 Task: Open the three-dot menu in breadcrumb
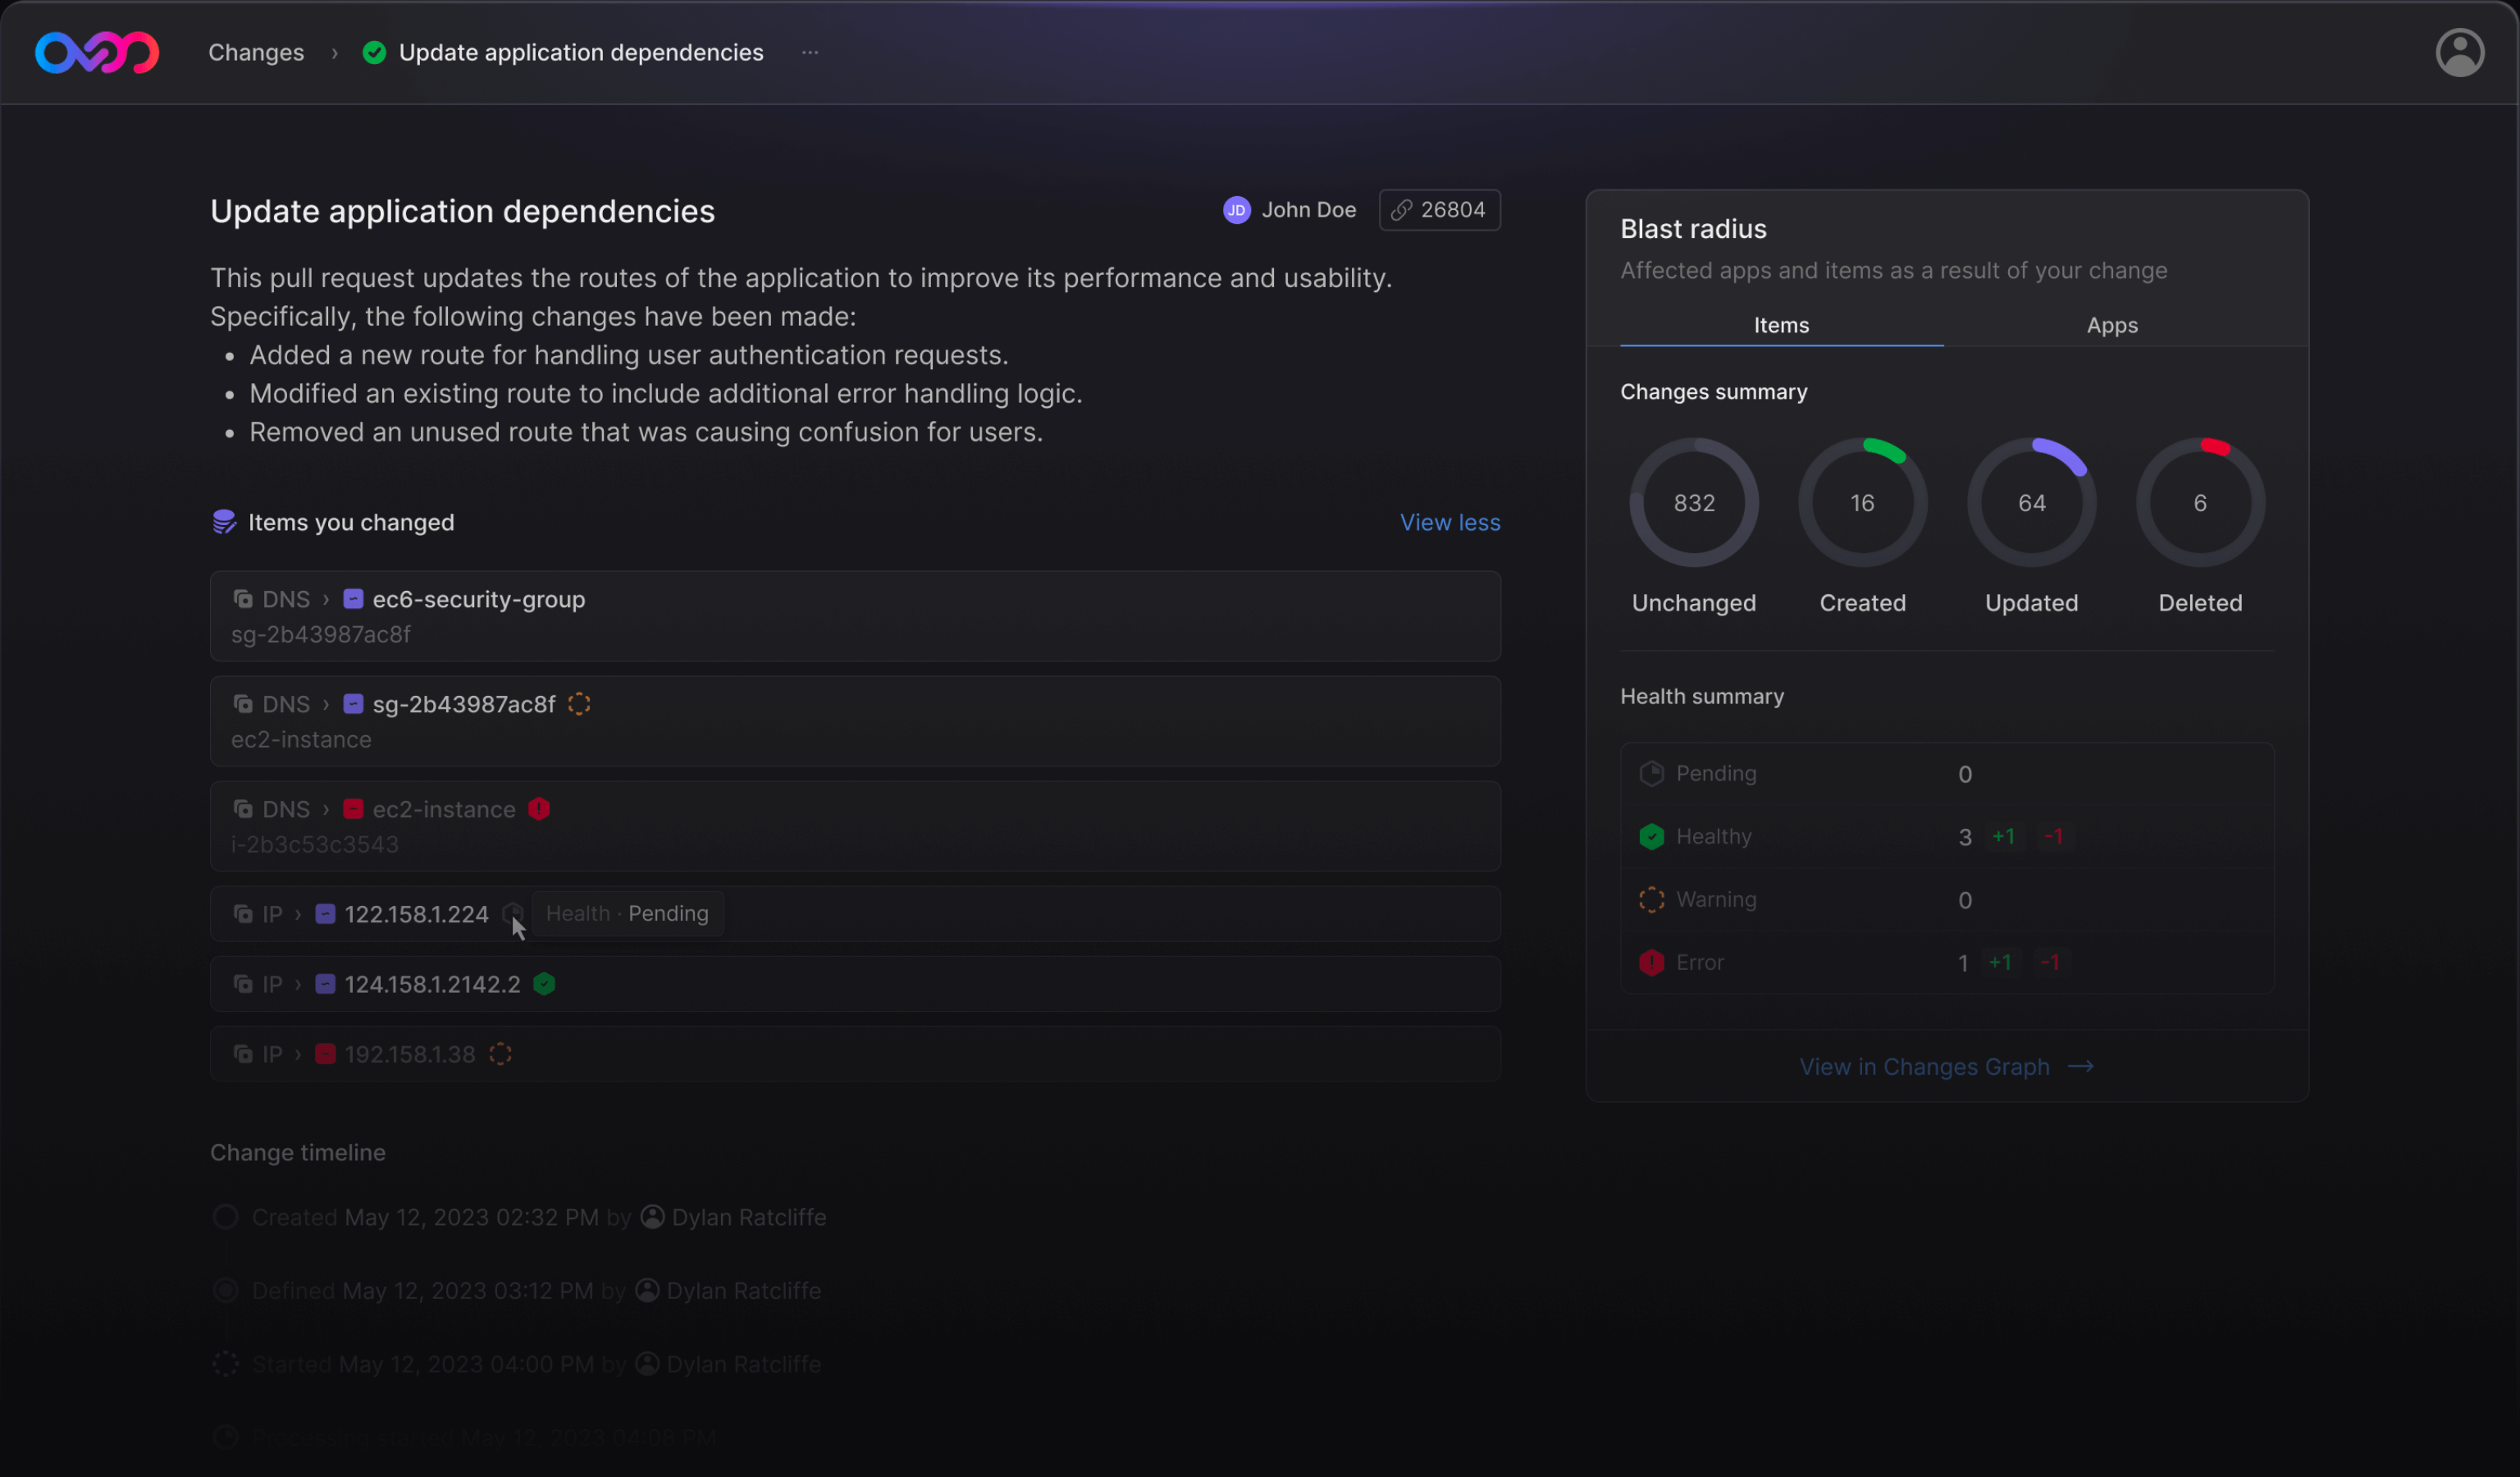810,52
